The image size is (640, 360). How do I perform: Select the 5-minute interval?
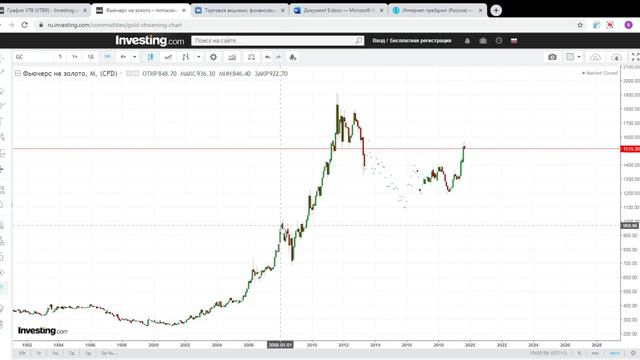pyautogui.click(x=60, y=57)
